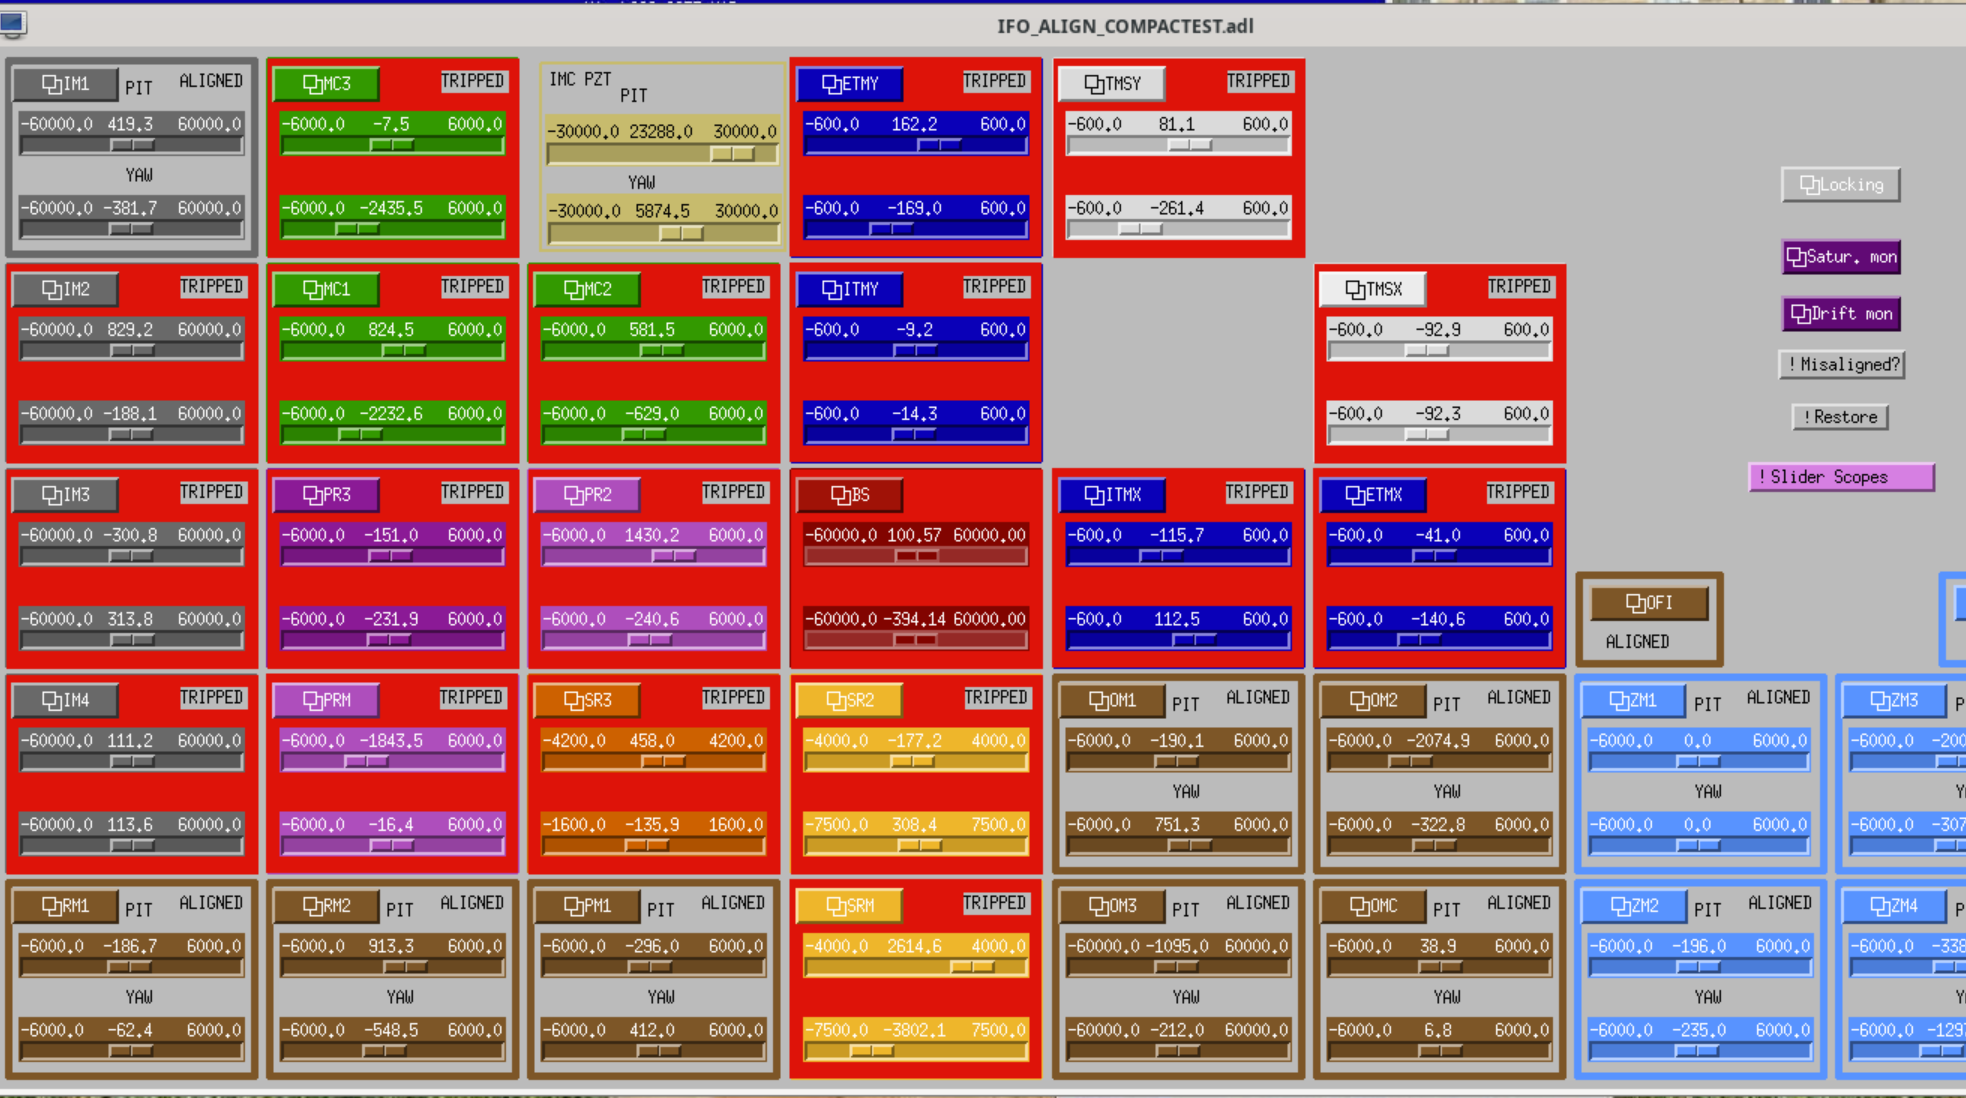1966x1098 pixels.
Task: Open the Slider Scopes command menu
Action: (x=1840, y=477)
